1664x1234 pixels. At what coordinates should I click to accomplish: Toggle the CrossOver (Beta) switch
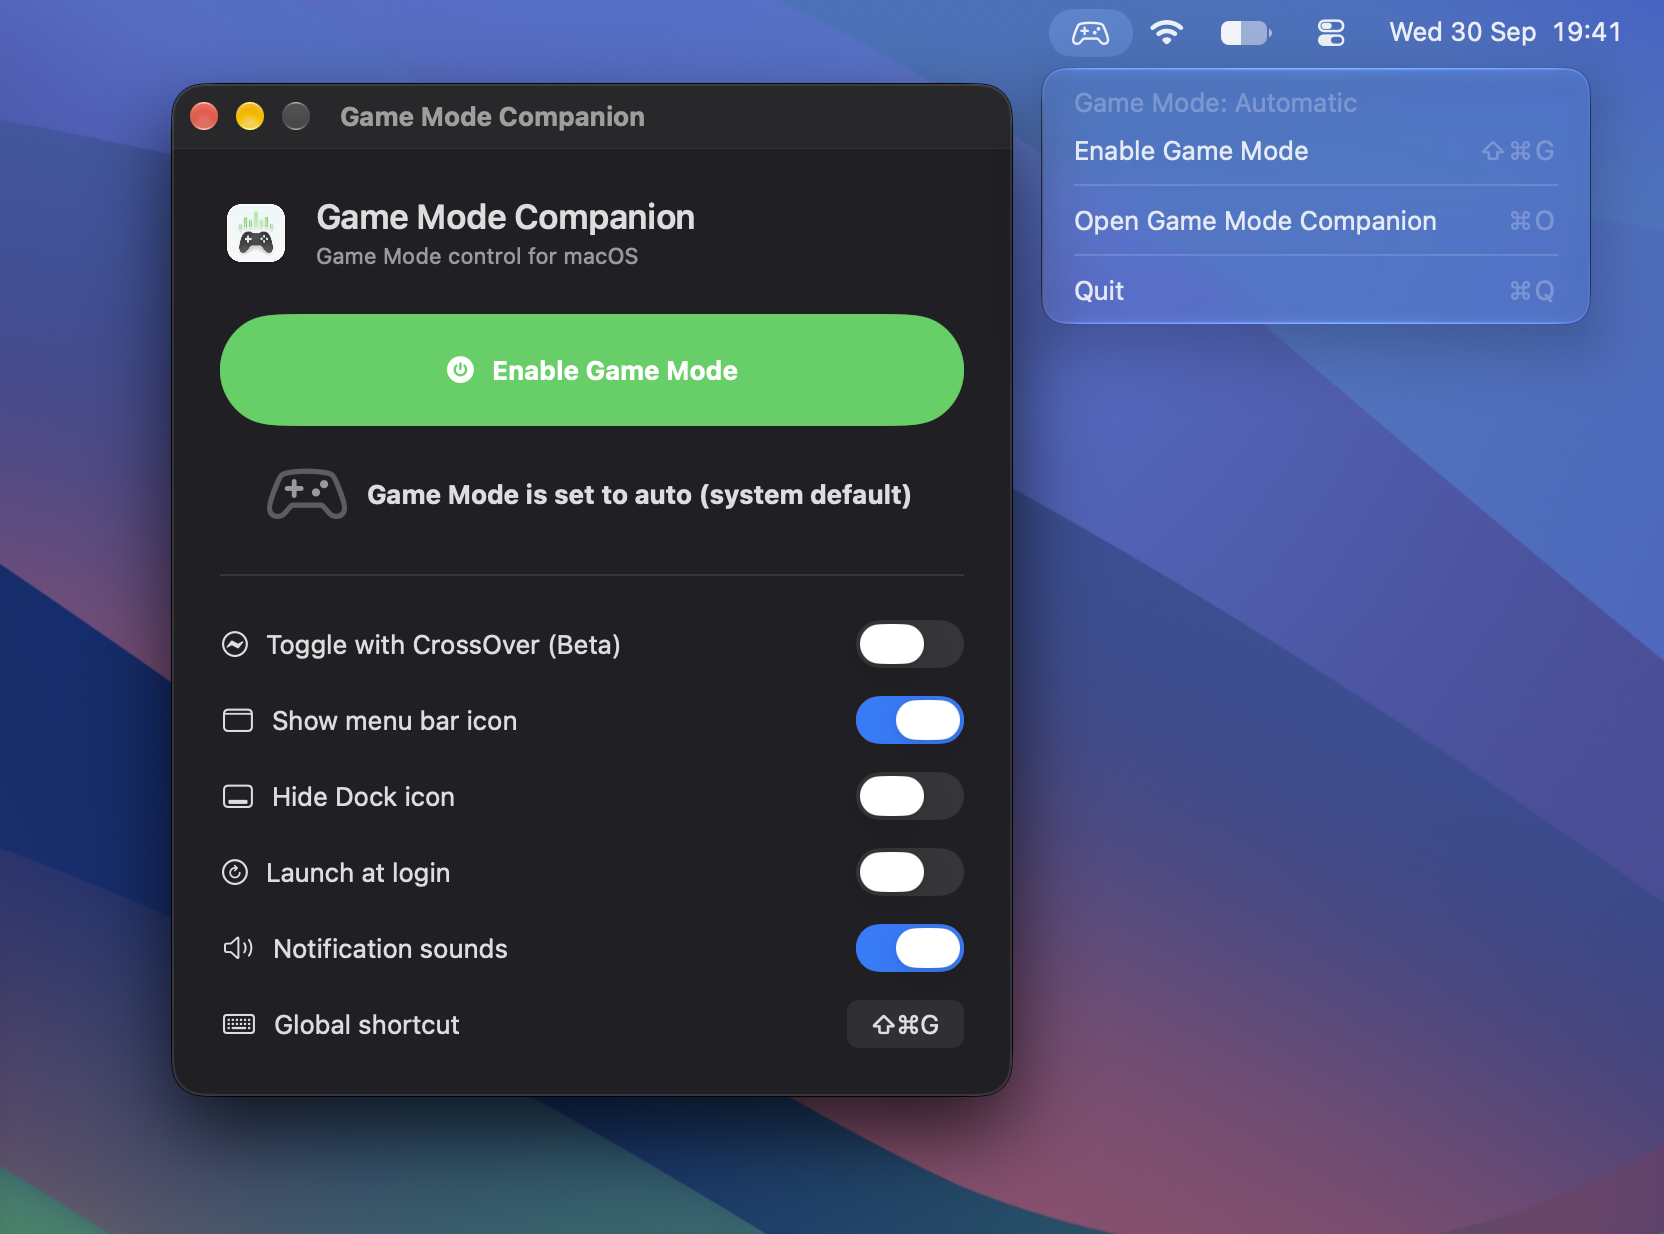tap(910, 644)
